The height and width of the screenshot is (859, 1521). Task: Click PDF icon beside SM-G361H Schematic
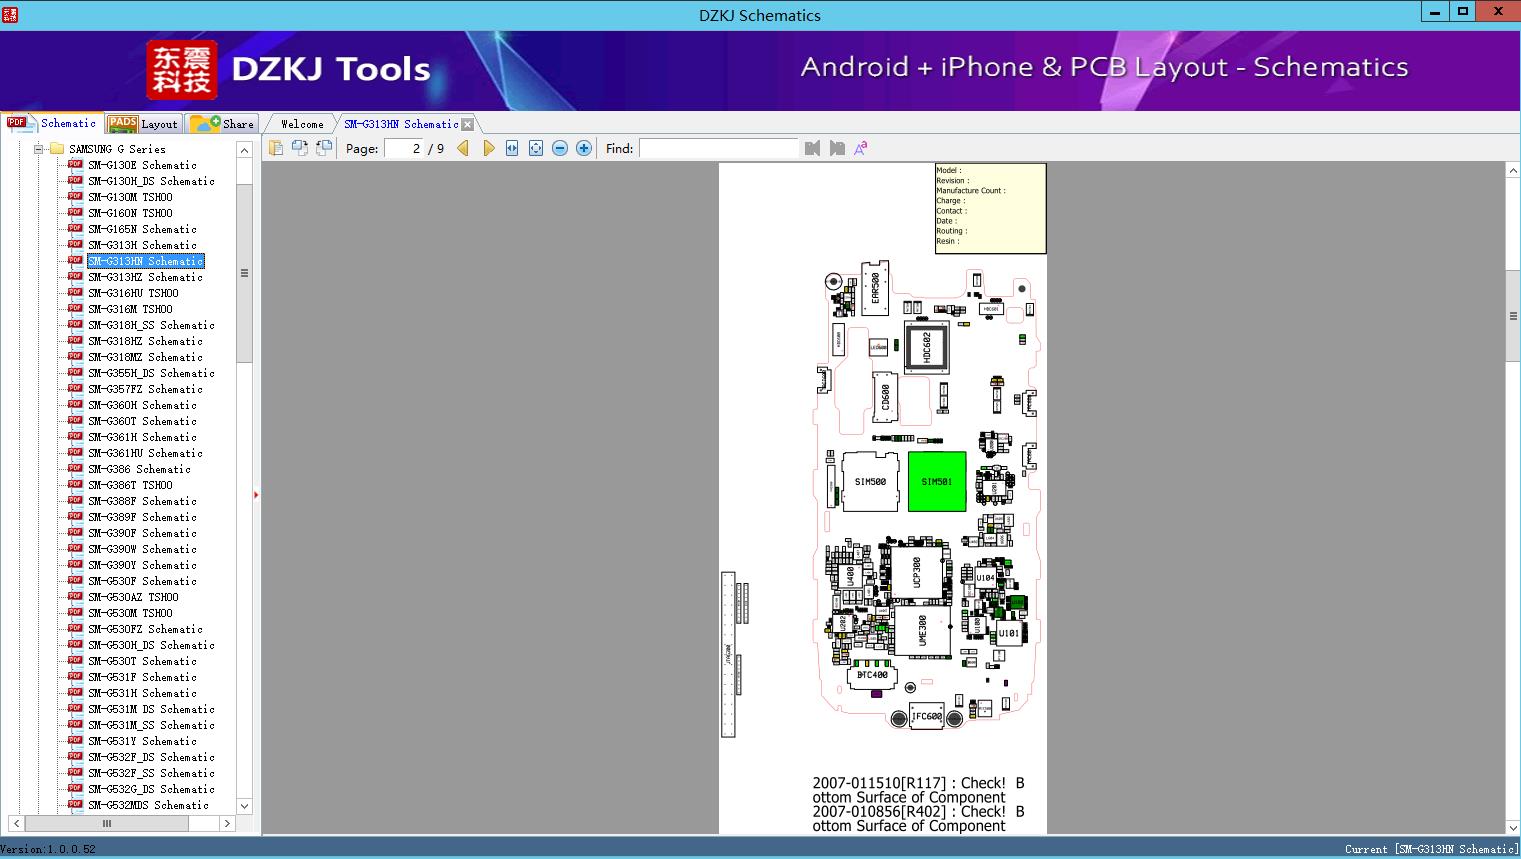click(x=75, y=436)
